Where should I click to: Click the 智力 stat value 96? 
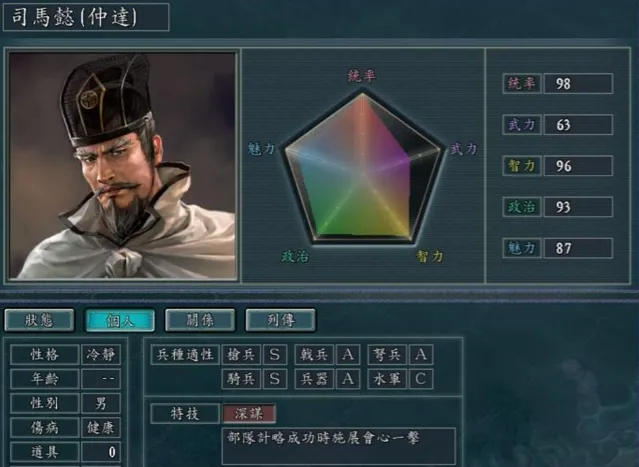point(578,166)
